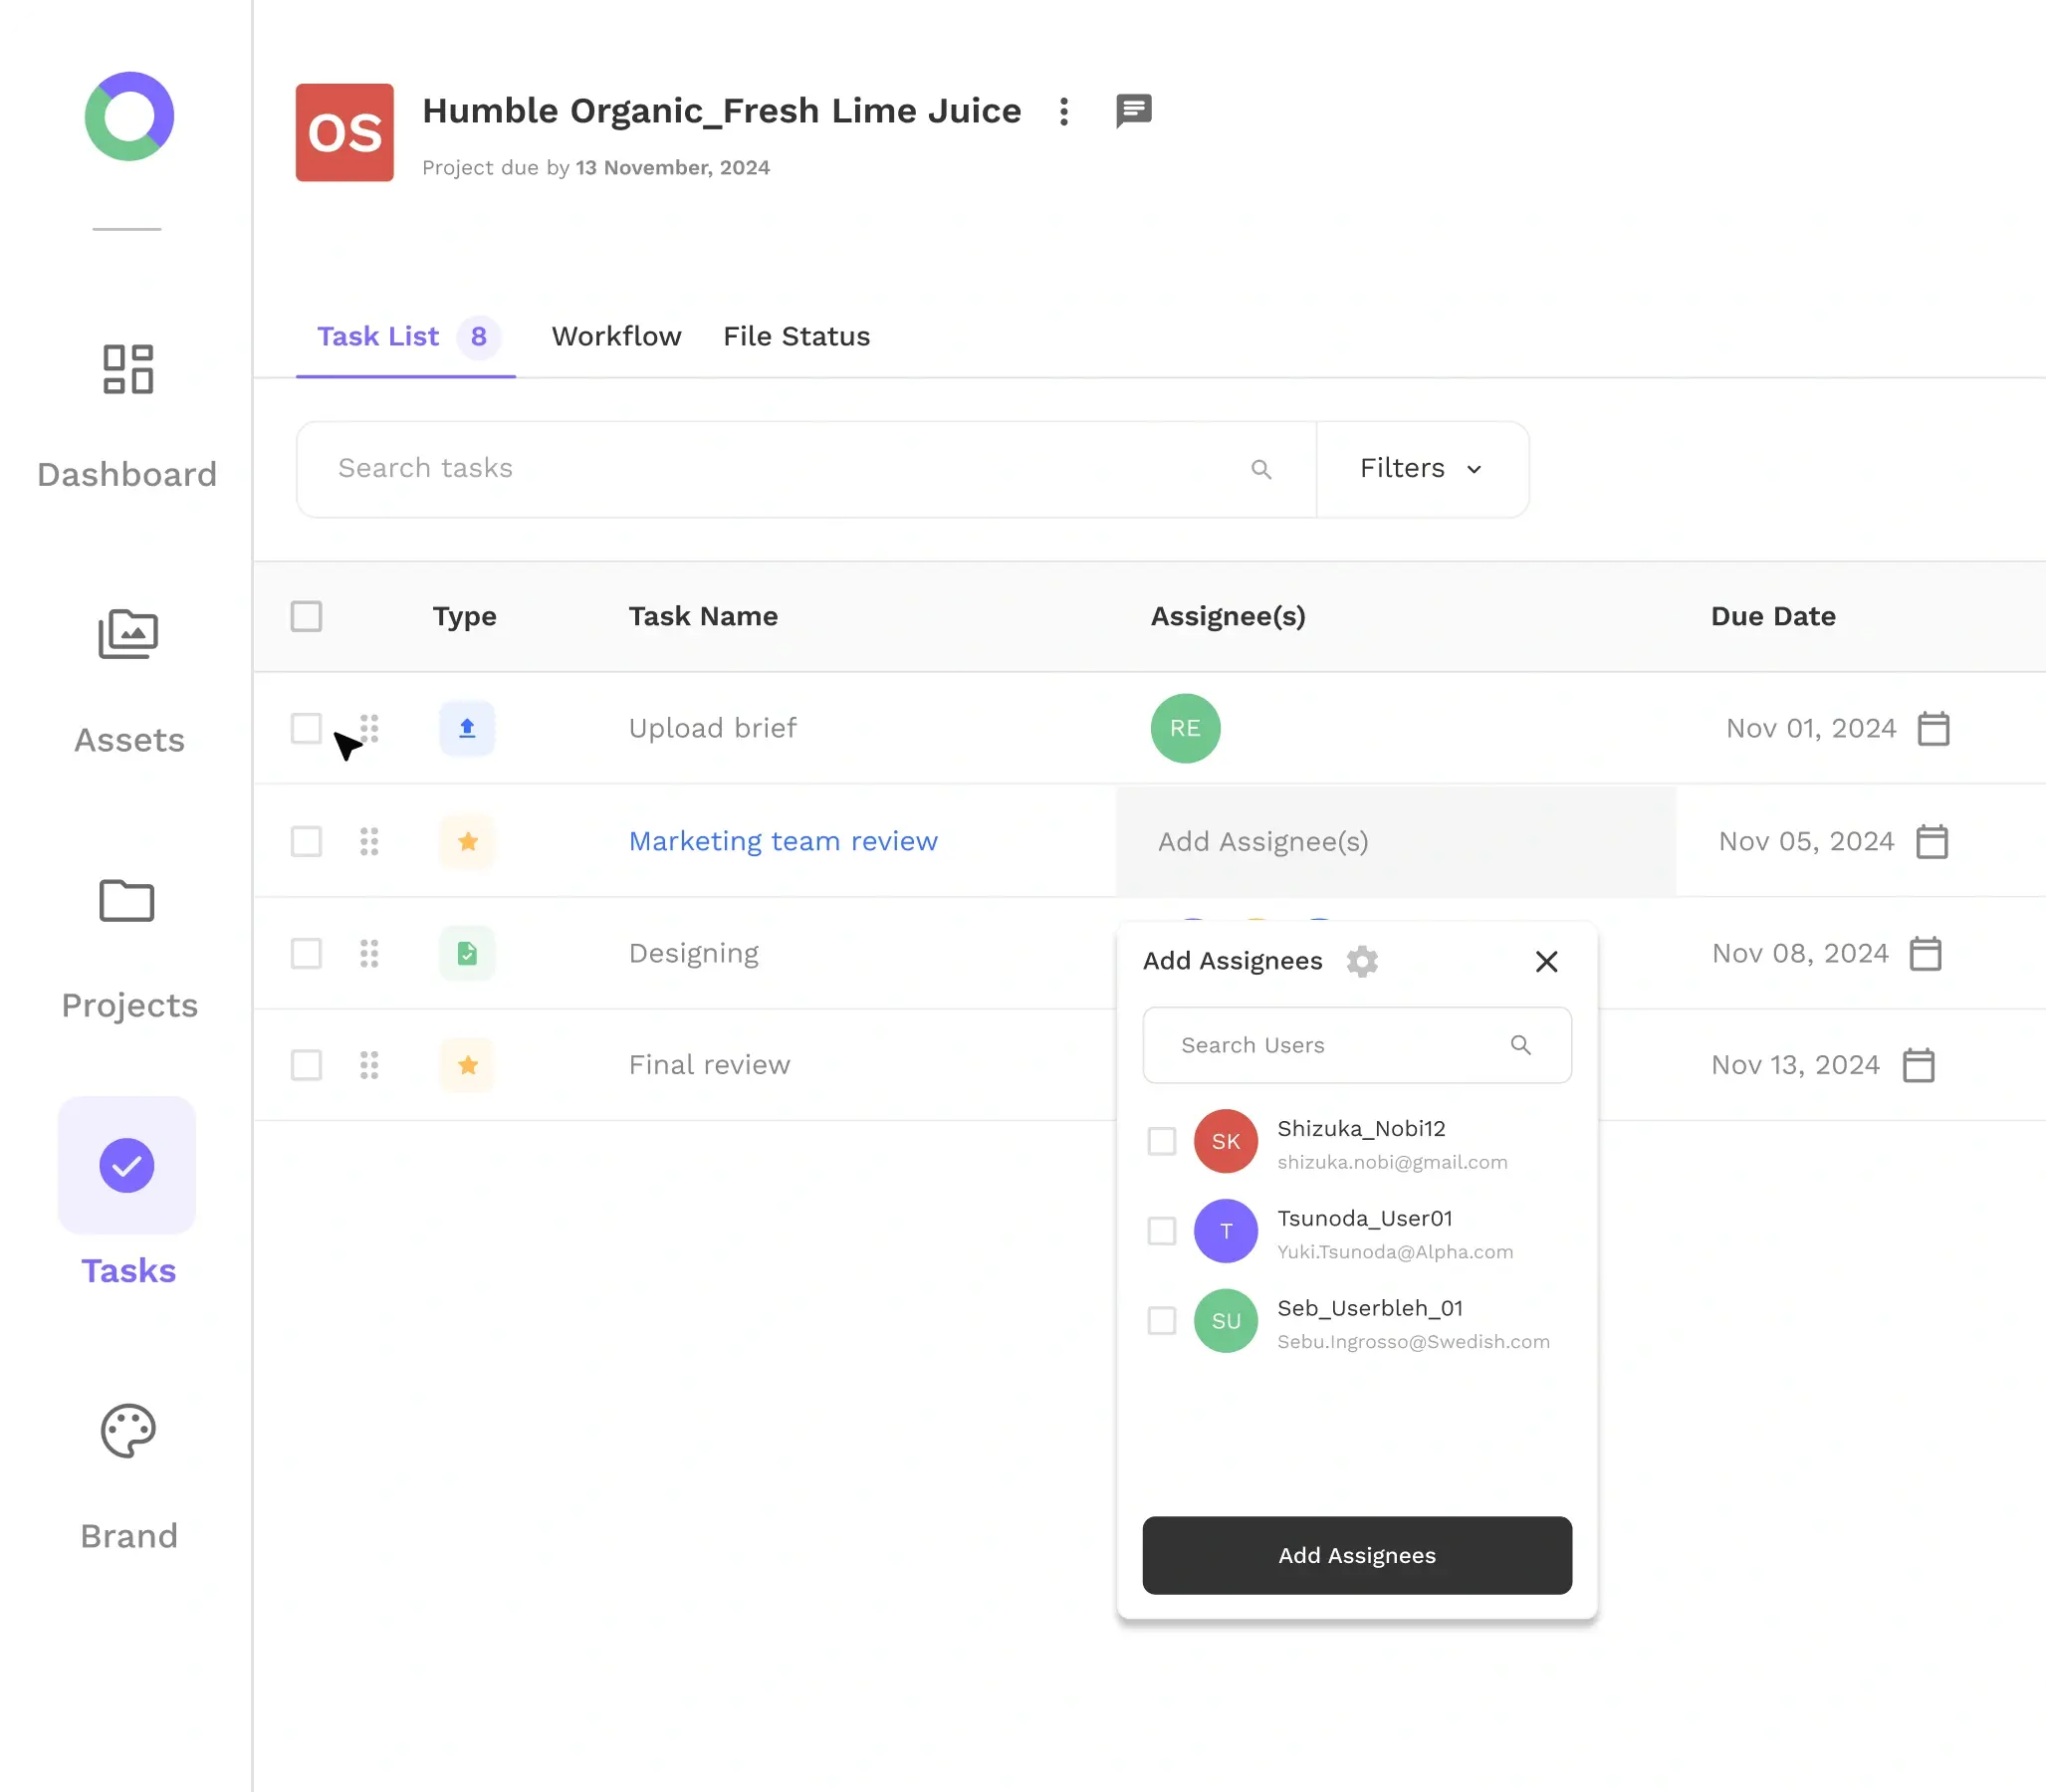The image size is (2046, 1792).
Task: Open the Dashboard sidebar icon
Action: [128, 369]
